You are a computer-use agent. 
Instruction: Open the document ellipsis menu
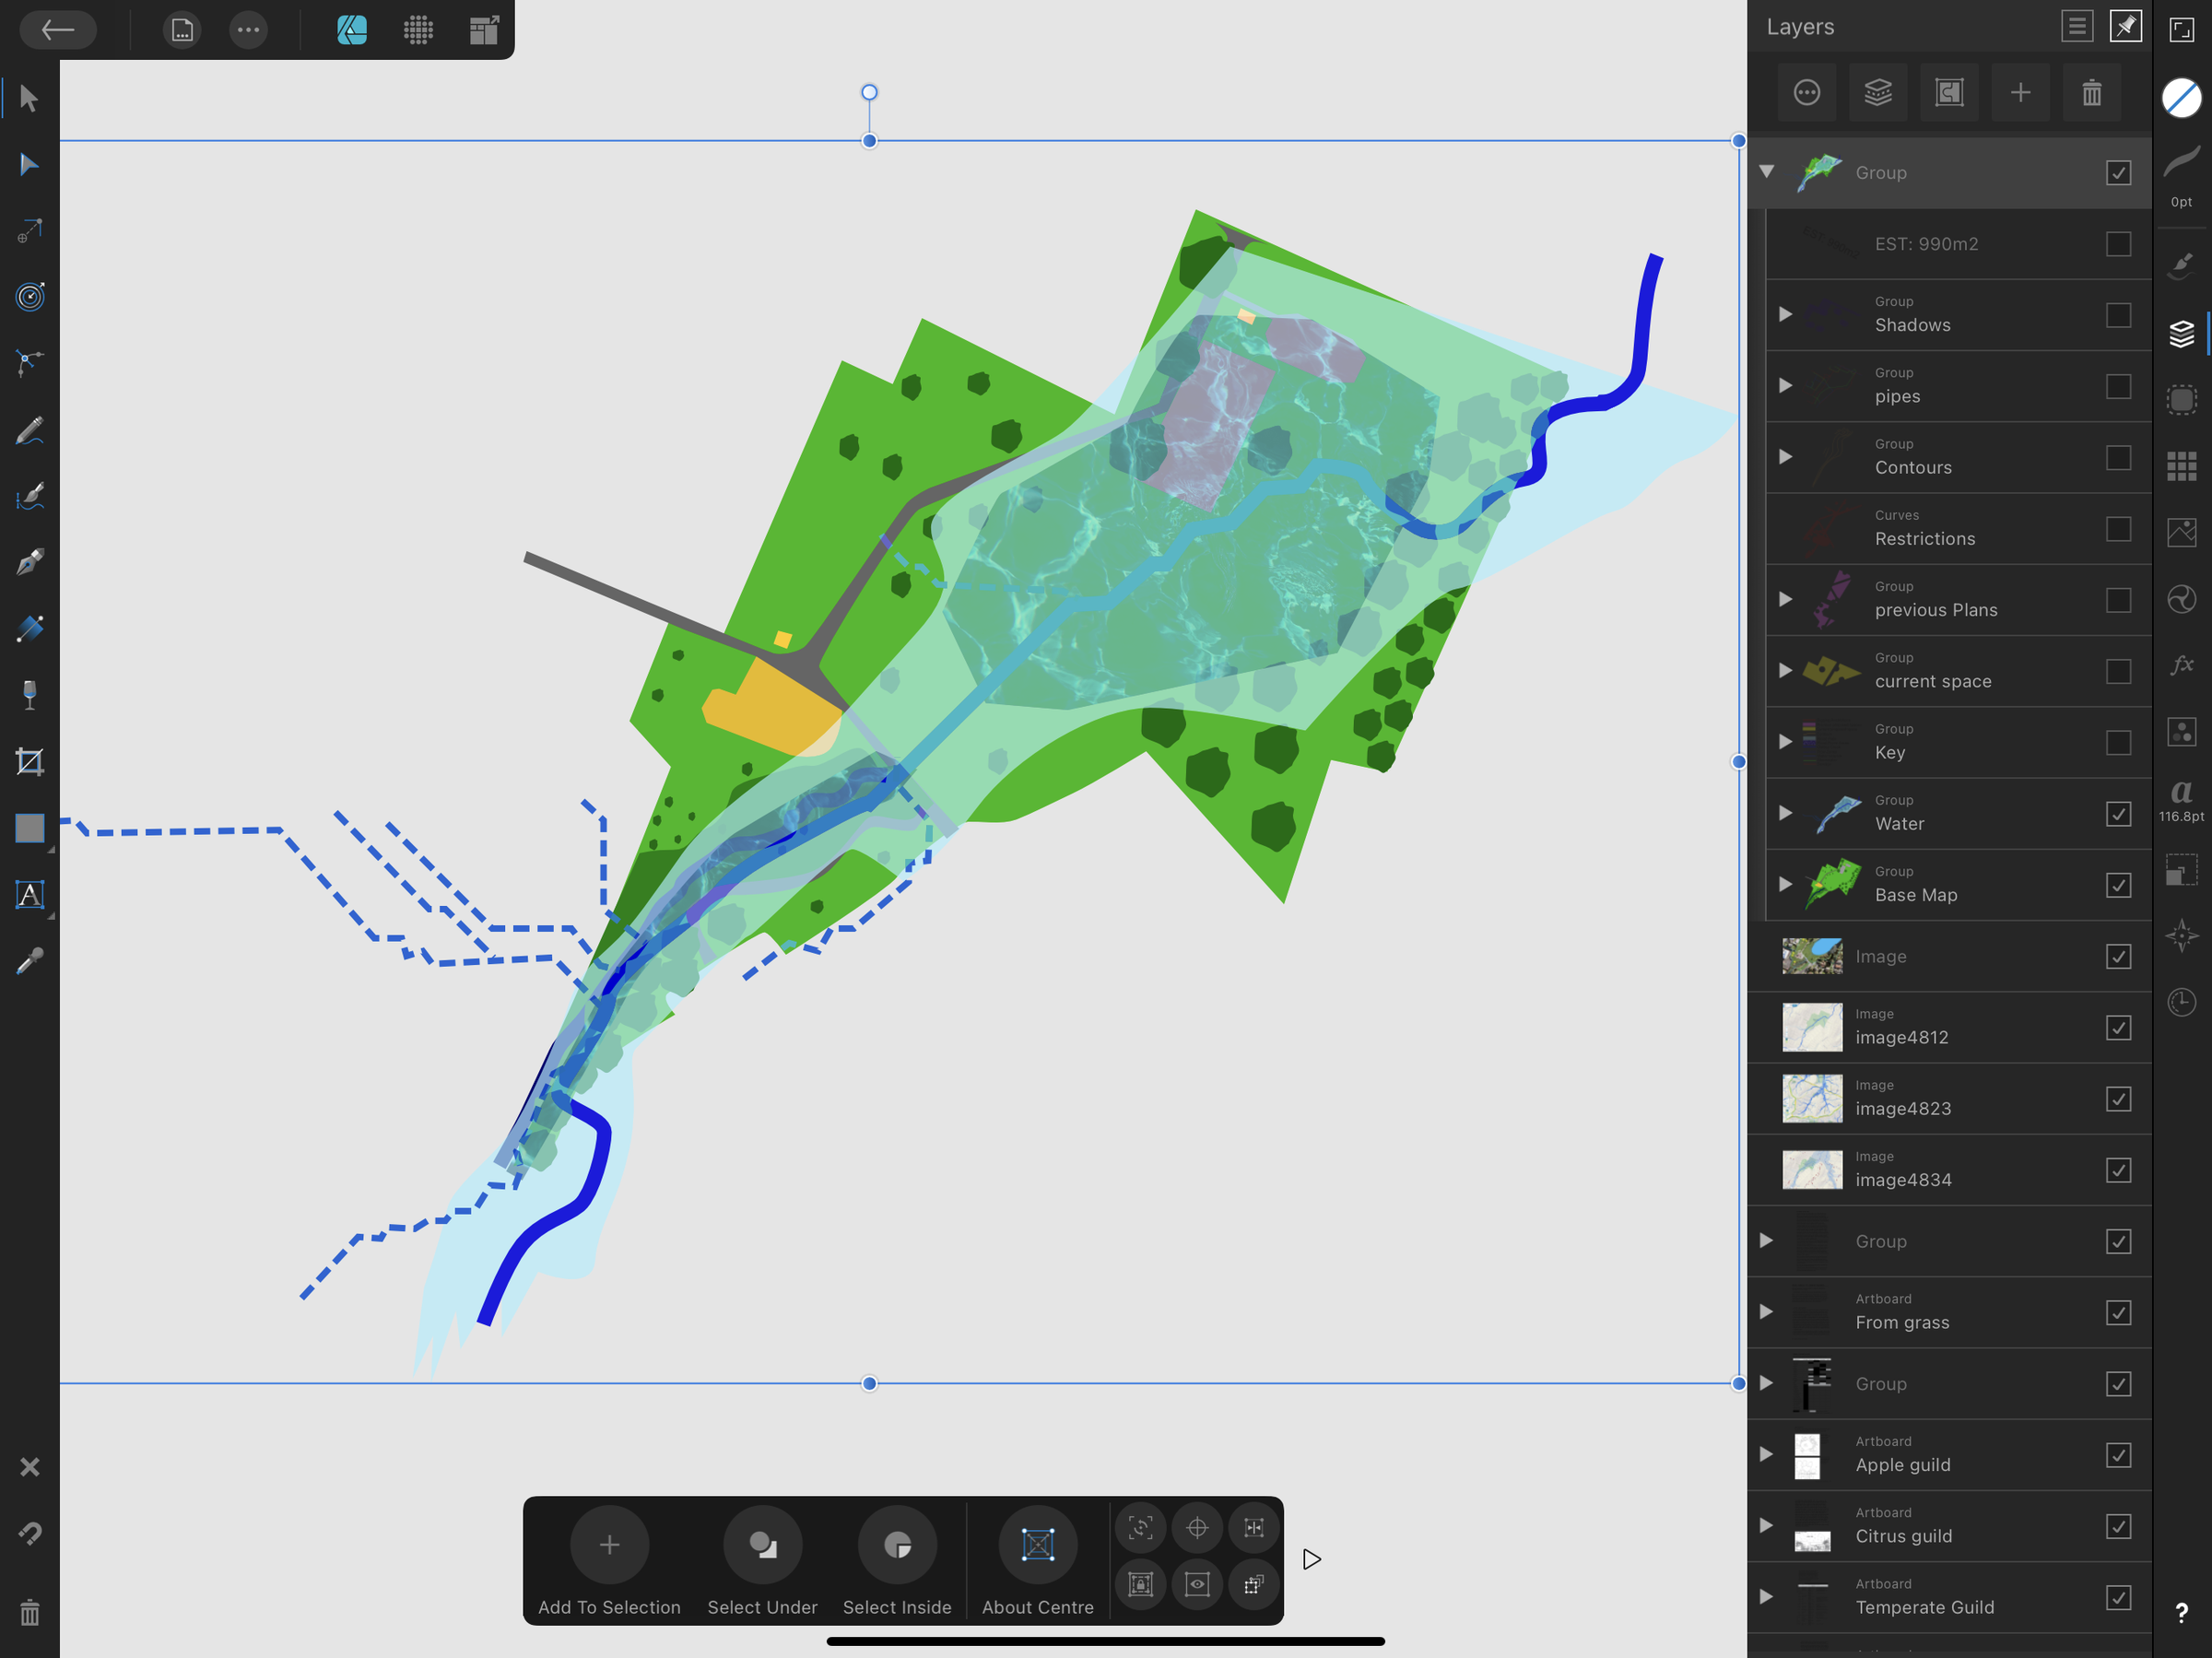click(247, 30)
